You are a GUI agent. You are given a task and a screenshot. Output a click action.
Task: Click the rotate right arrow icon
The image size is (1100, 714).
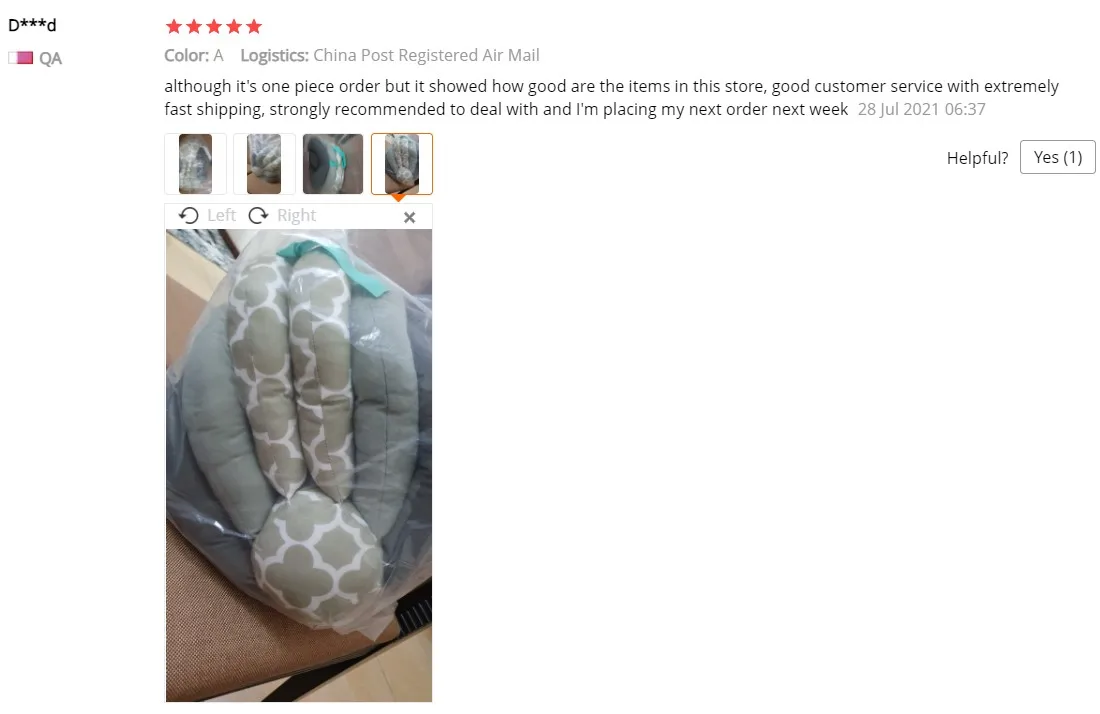pos(258,215)
